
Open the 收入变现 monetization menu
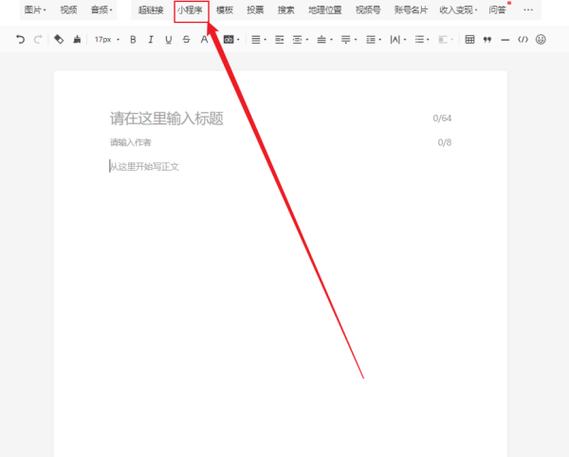coord(458,10)
